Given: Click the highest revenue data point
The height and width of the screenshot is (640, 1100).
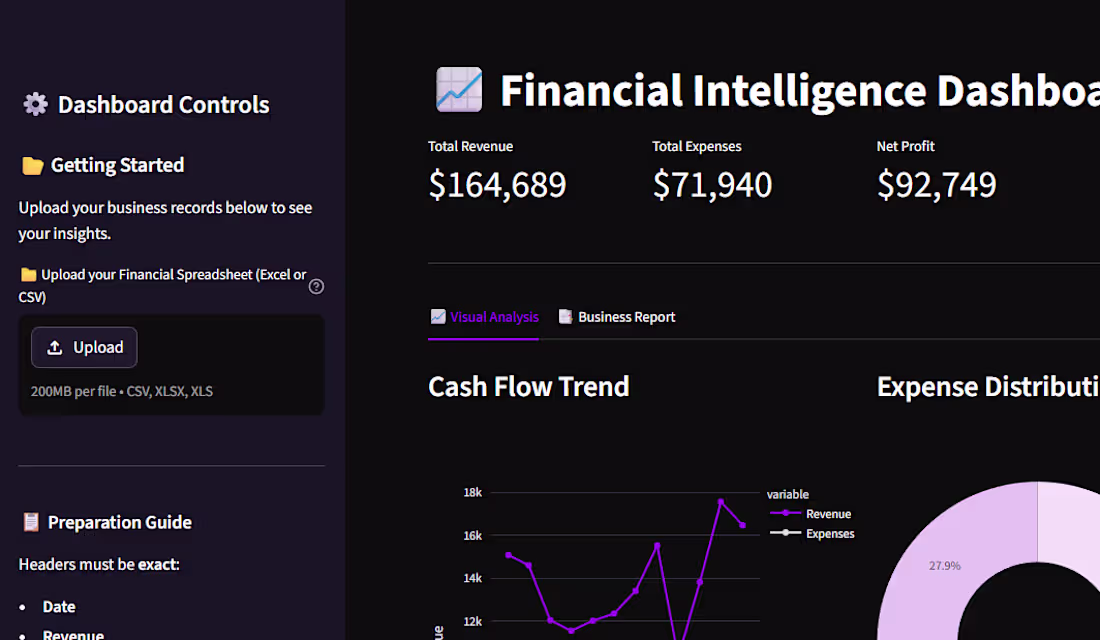Looking at the screenshot, I should pos(720,502).
